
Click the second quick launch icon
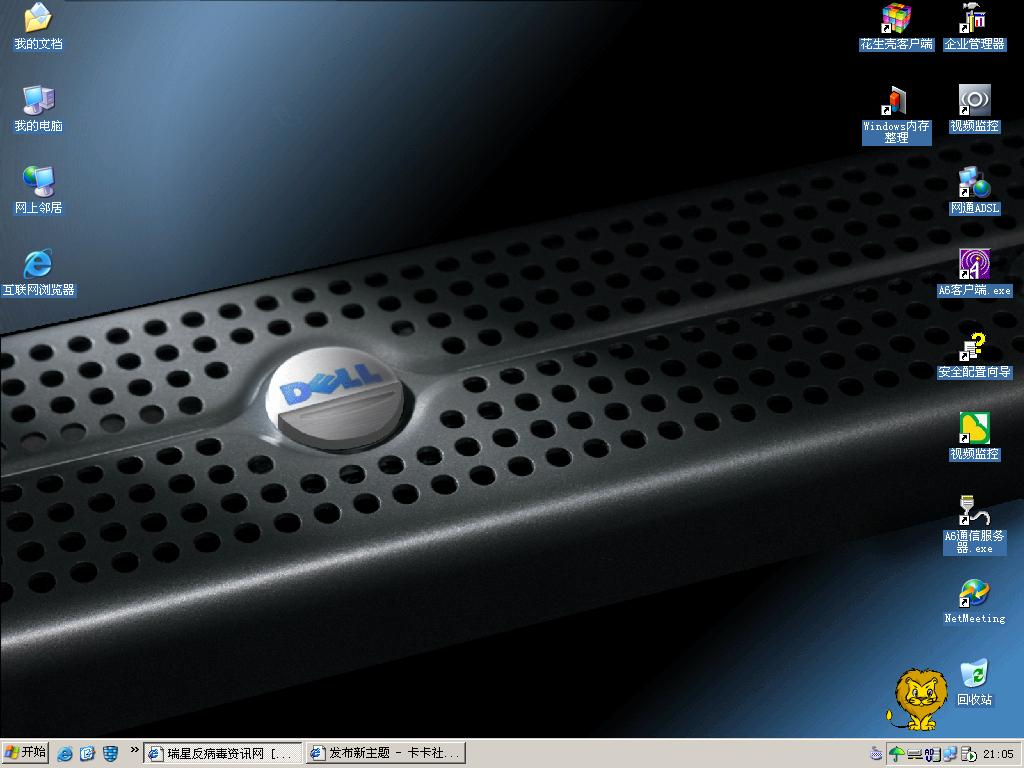pos(88,754)
